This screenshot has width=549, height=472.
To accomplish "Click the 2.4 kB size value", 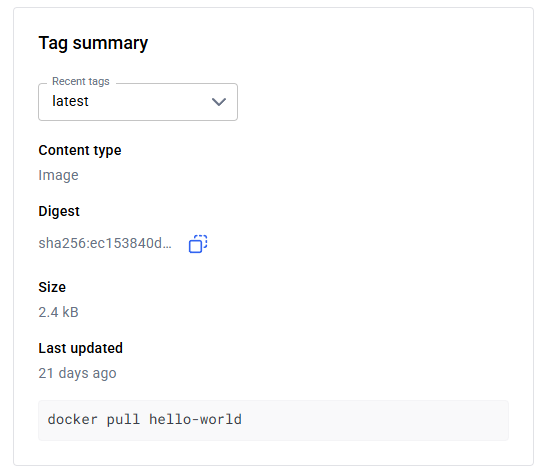I will pos(58,312).
